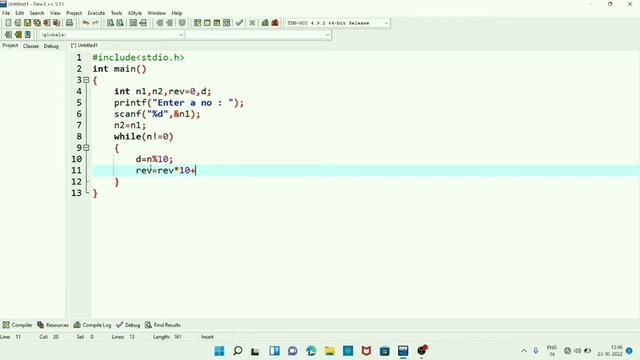This screenshot has width=640, height=360.
Task: Click the Rebuild All toolbar icon
Action: 227,23
